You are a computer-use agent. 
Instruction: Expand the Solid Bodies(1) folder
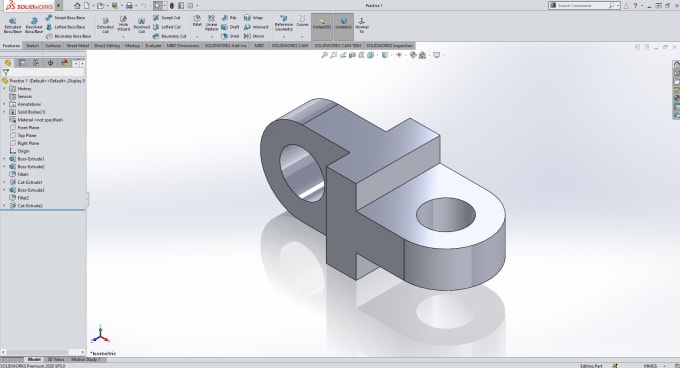(4, 112)
